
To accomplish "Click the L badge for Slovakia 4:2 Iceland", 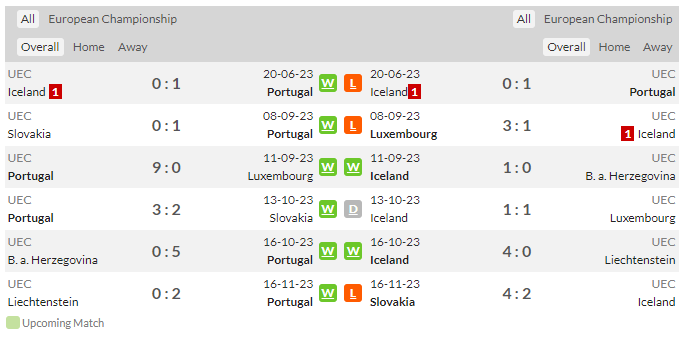I will pyautogui.click(x=353, y=293).
